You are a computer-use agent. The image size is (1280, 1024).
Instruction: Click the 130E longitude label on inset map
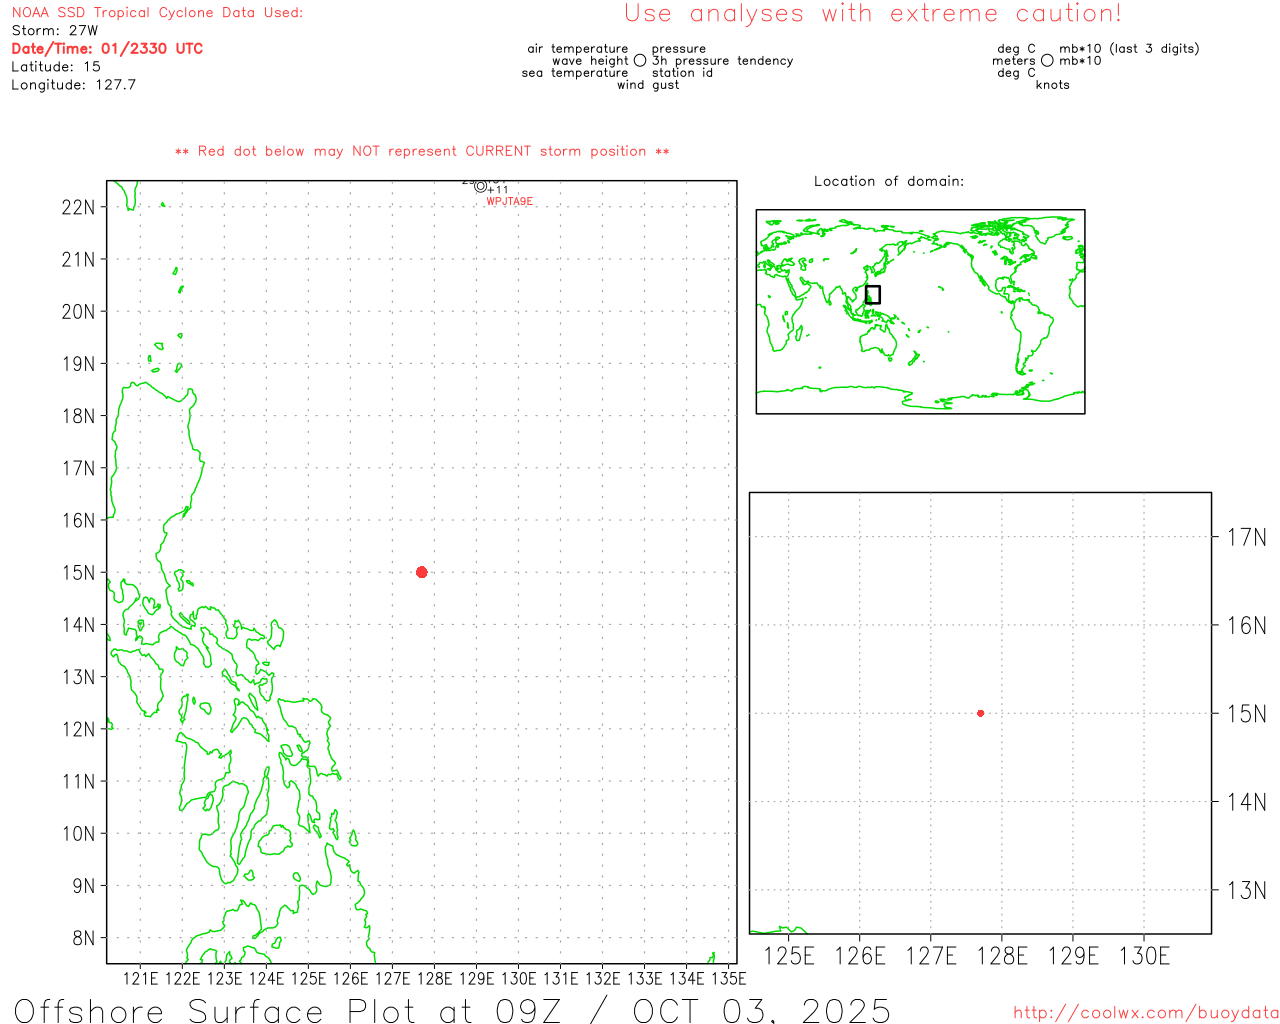tap(1144, 957)
